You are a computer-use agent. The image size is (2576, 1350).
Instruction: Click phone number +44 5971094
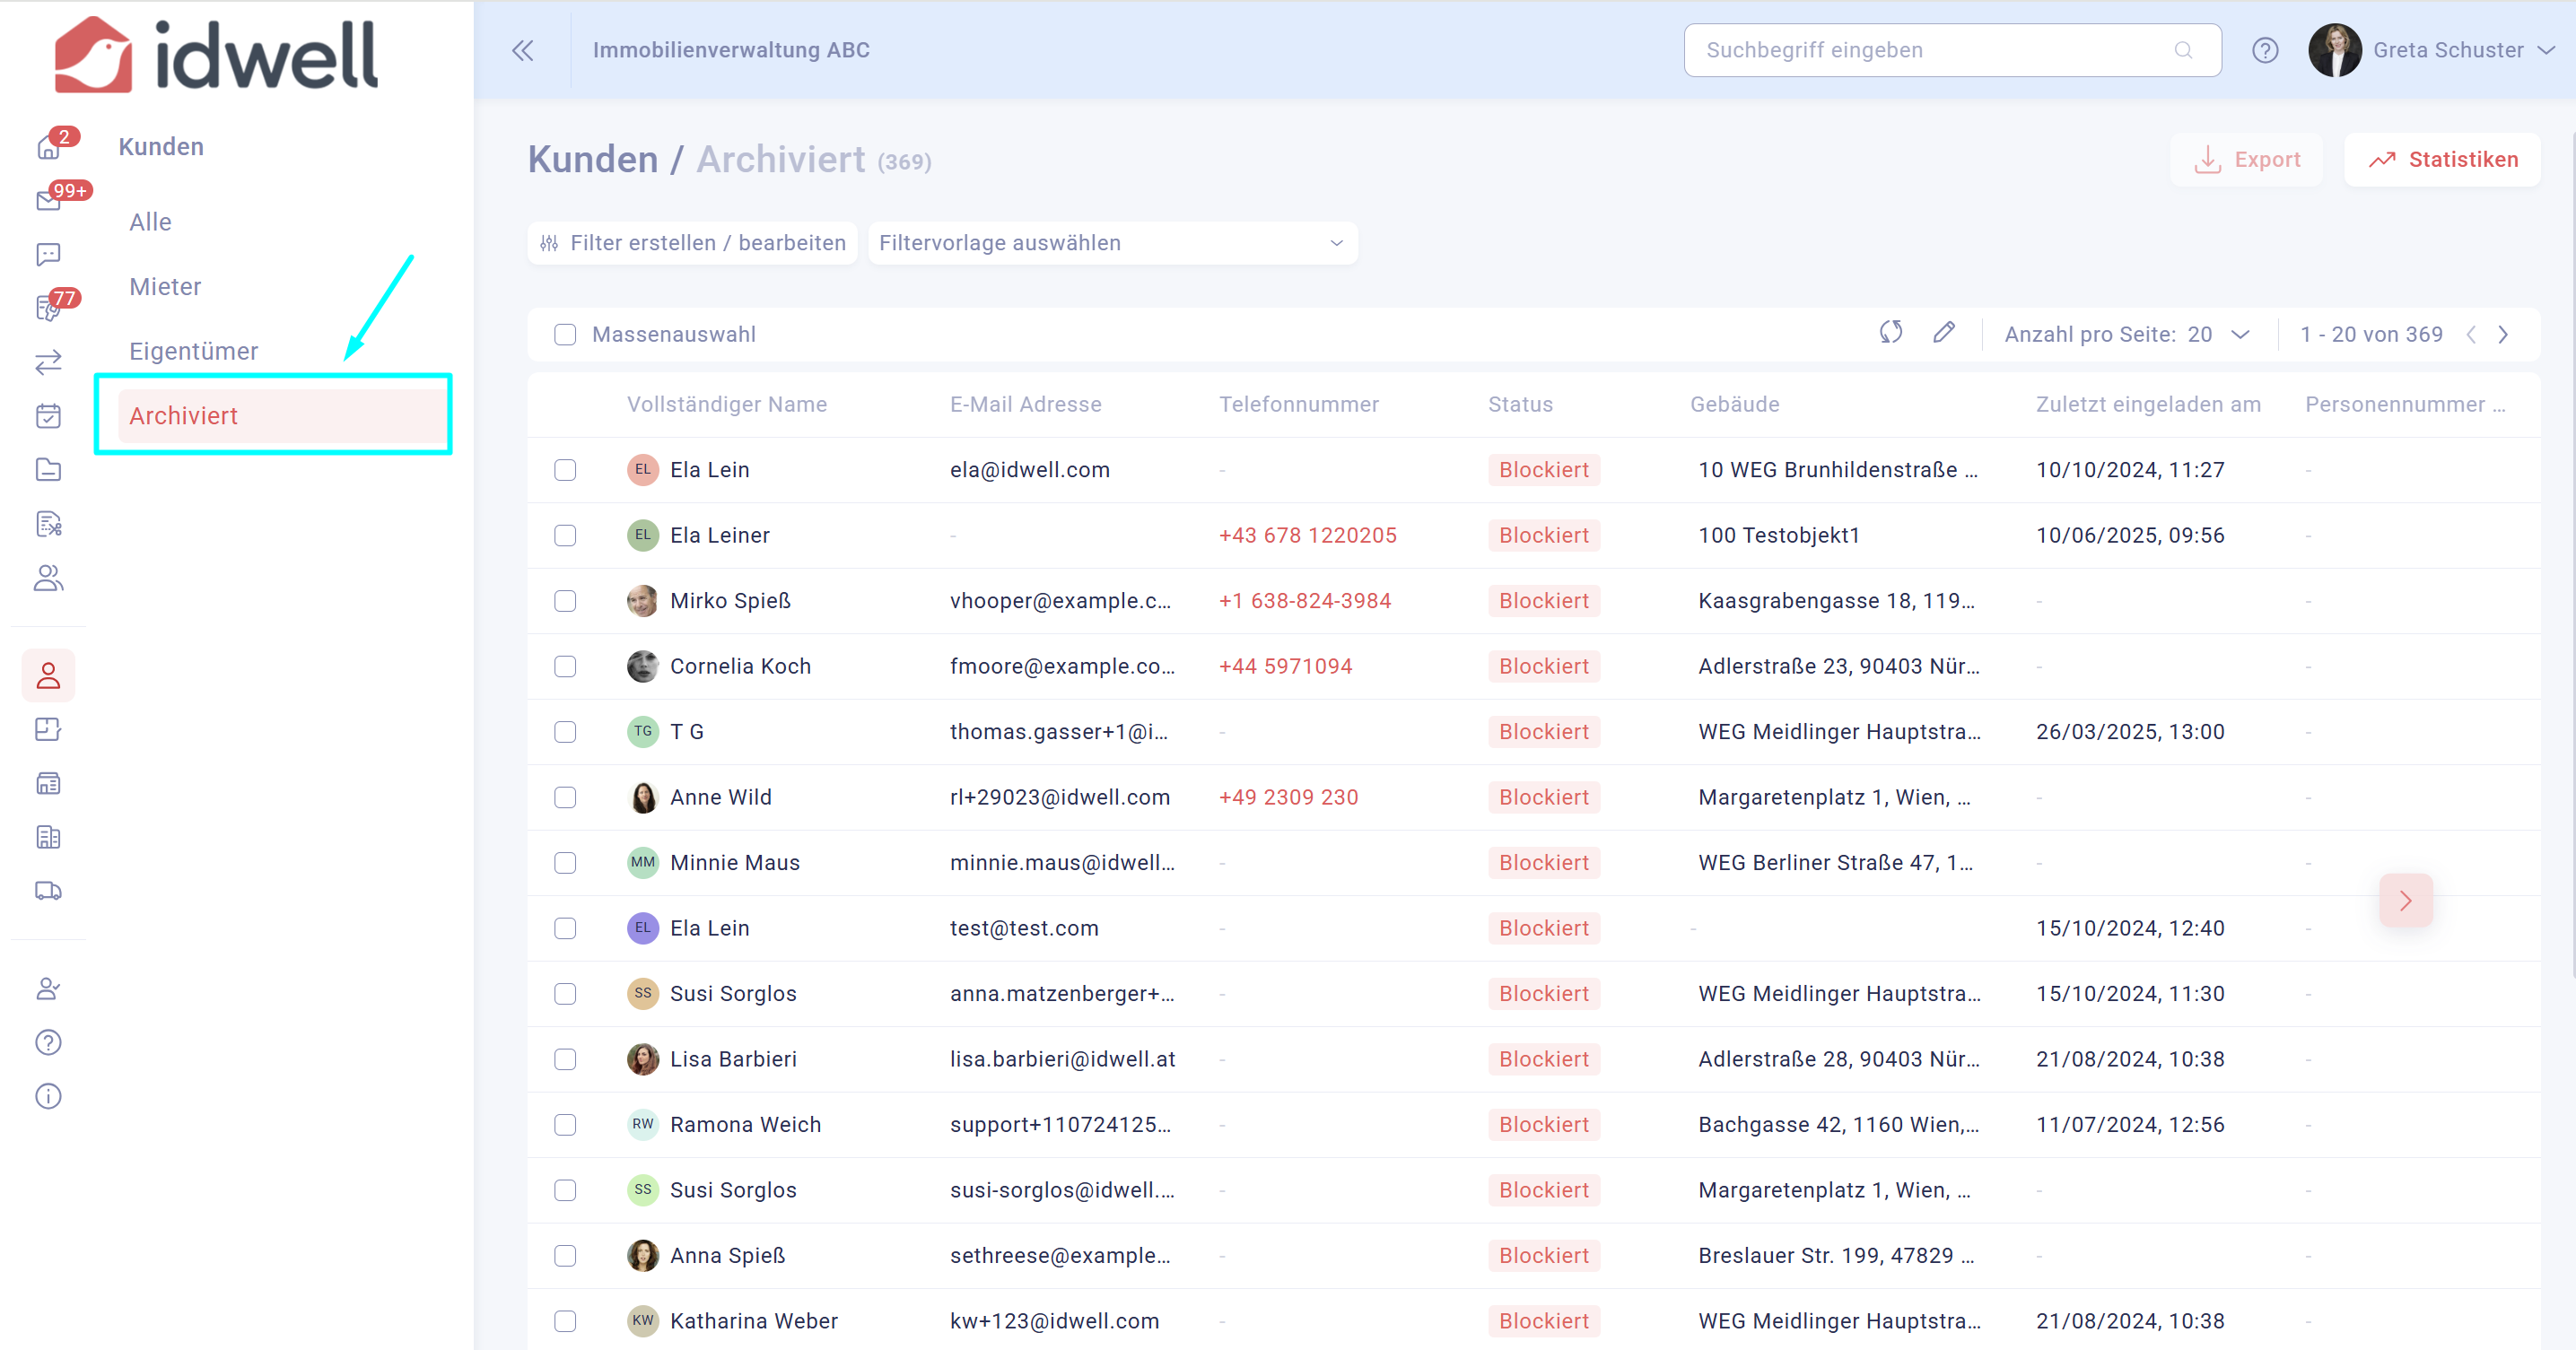coord(1285,667)
